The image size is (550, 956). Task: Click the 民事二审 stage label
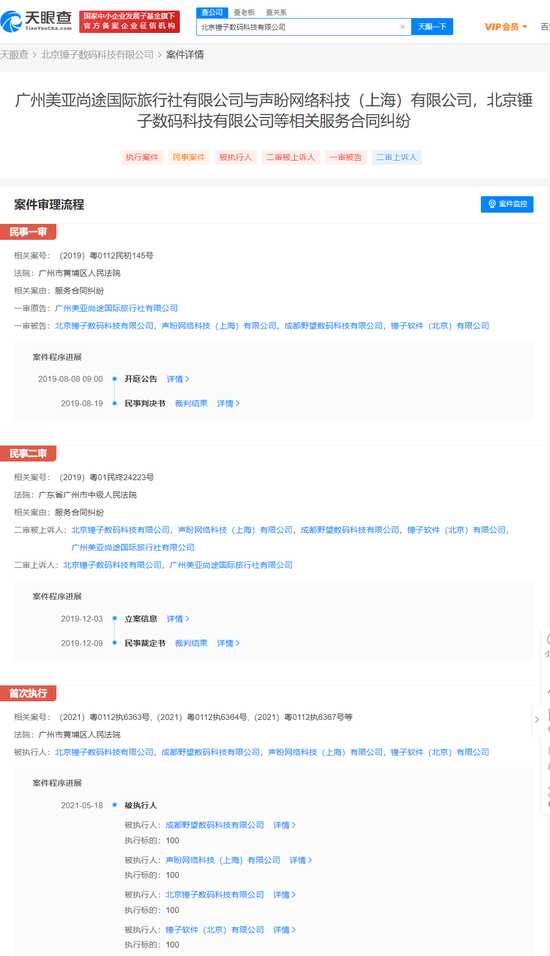pyautogui.click(x=28, y=454)
